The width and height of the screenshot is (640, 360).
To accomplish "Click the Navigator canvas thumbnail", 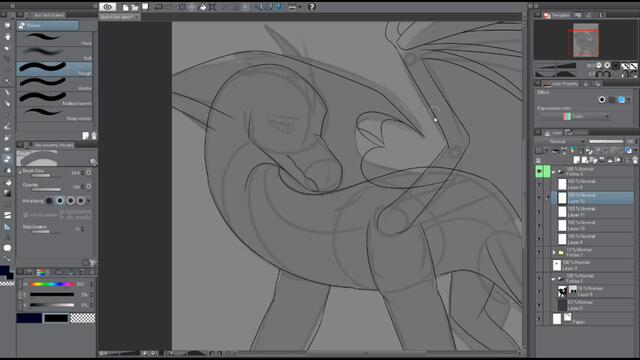I will 586,40.
